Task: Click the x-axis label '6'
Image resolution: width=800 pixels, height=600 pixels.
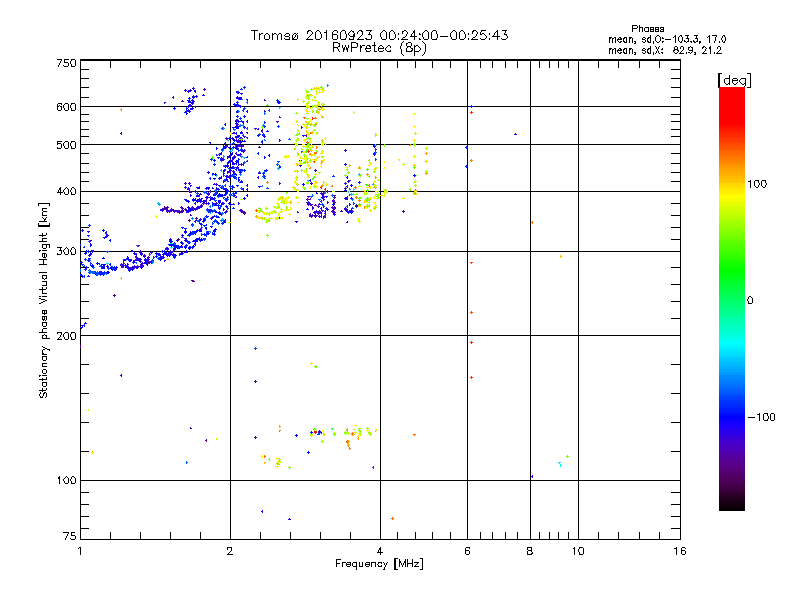Action: point(467,551)
